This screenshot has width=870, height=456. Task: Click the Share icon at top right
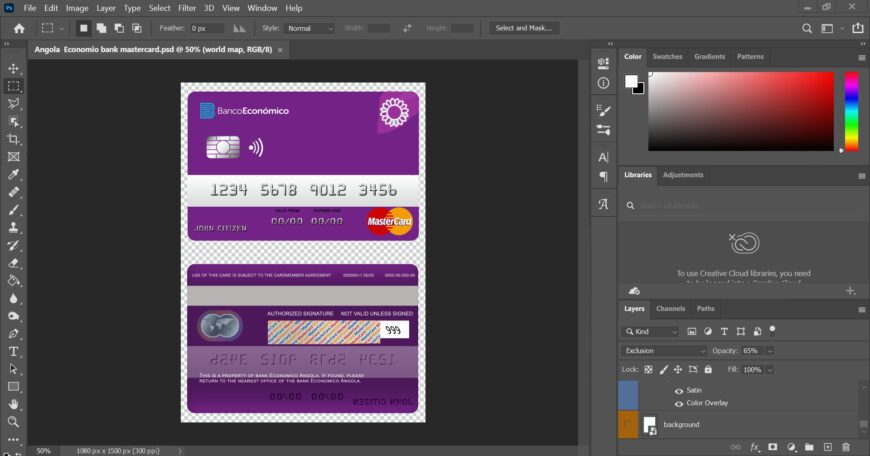pos(858,28)
